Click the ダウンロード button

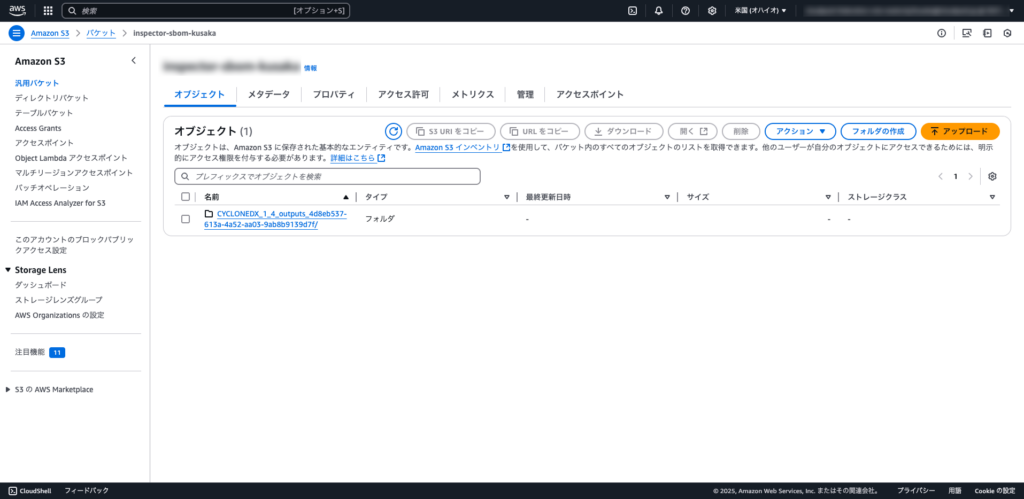624,131
